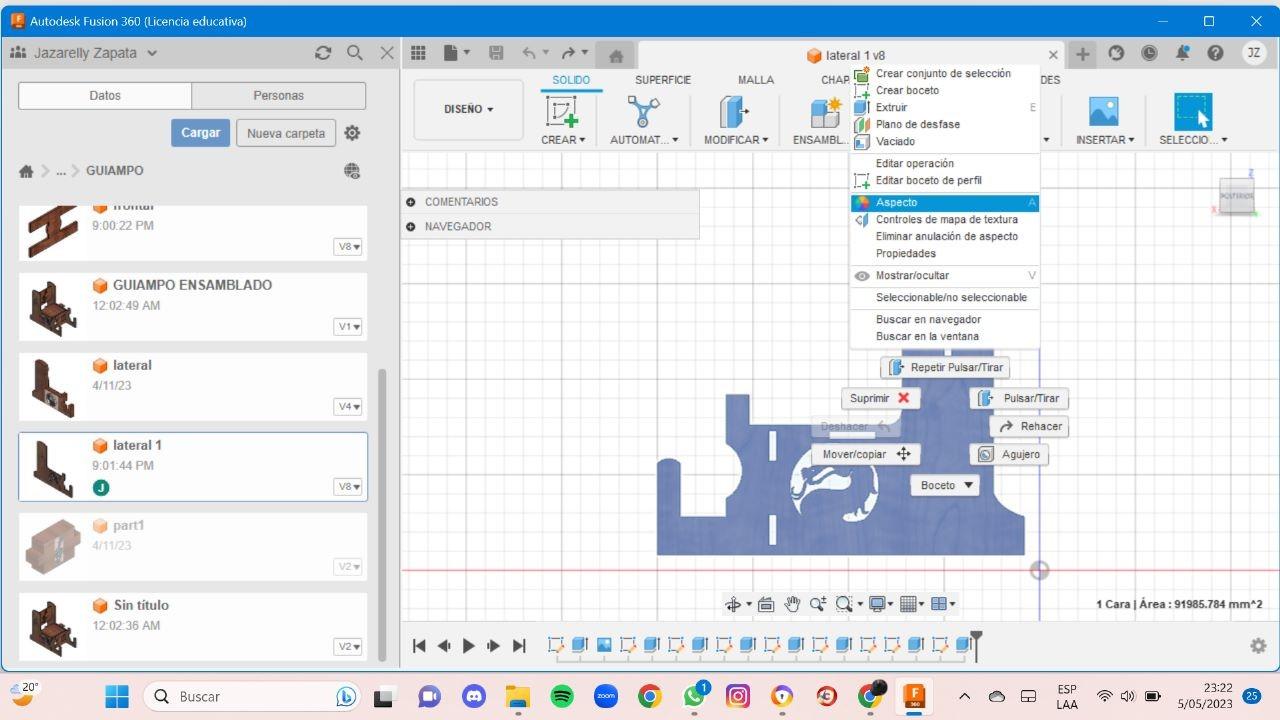Image resolution: width=1280 pixels, height=720 pixels.
Task: Open the SELECCIO... dropdown menu
Action: pos(1193,140)
